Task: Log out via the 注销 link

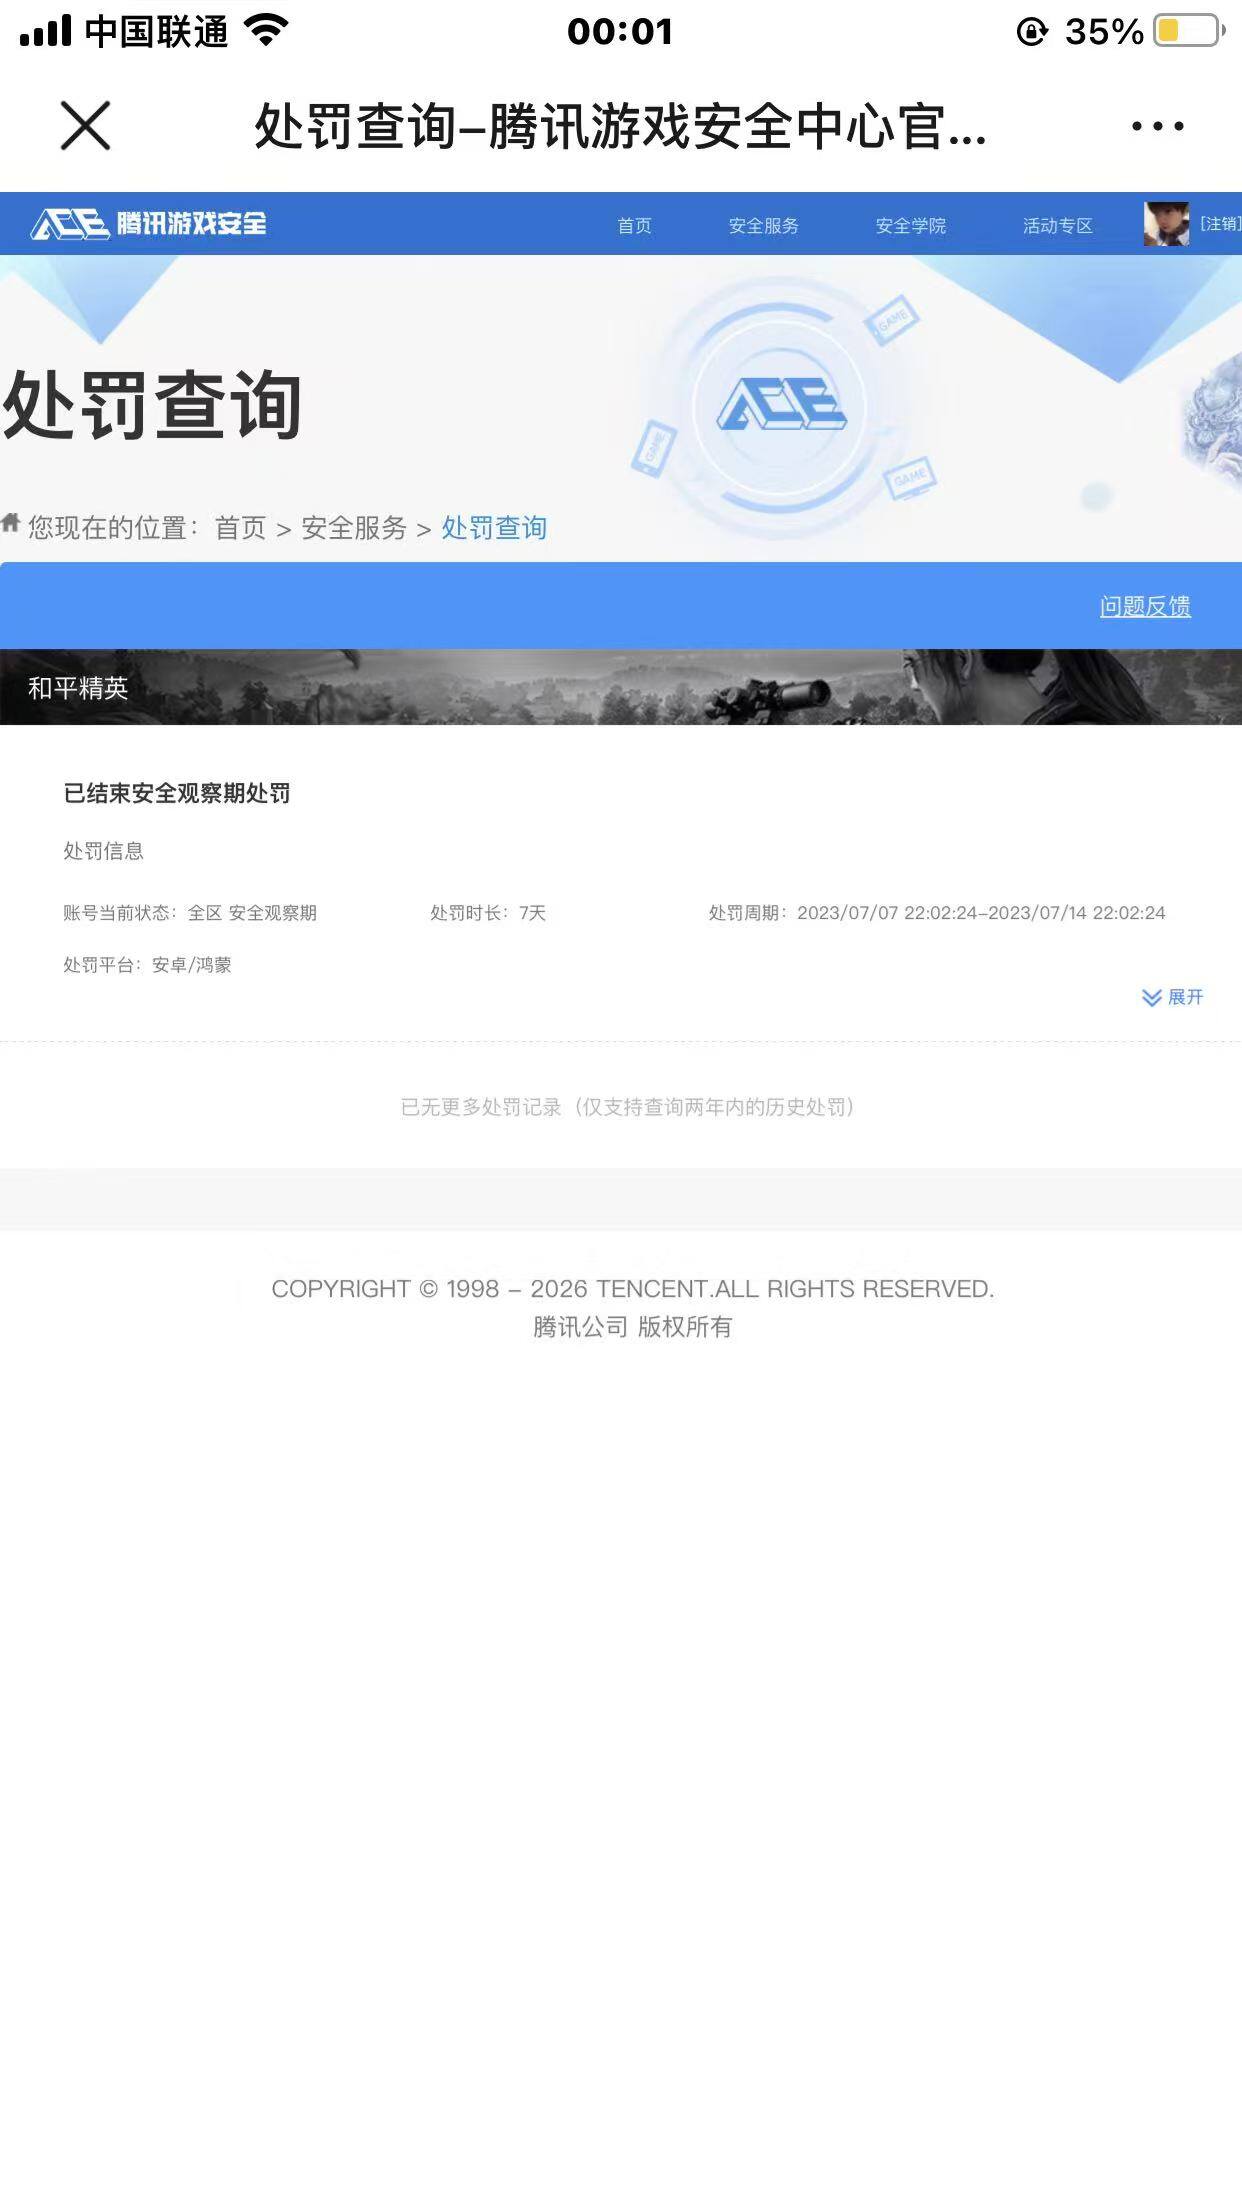Action: (1220, 224)
